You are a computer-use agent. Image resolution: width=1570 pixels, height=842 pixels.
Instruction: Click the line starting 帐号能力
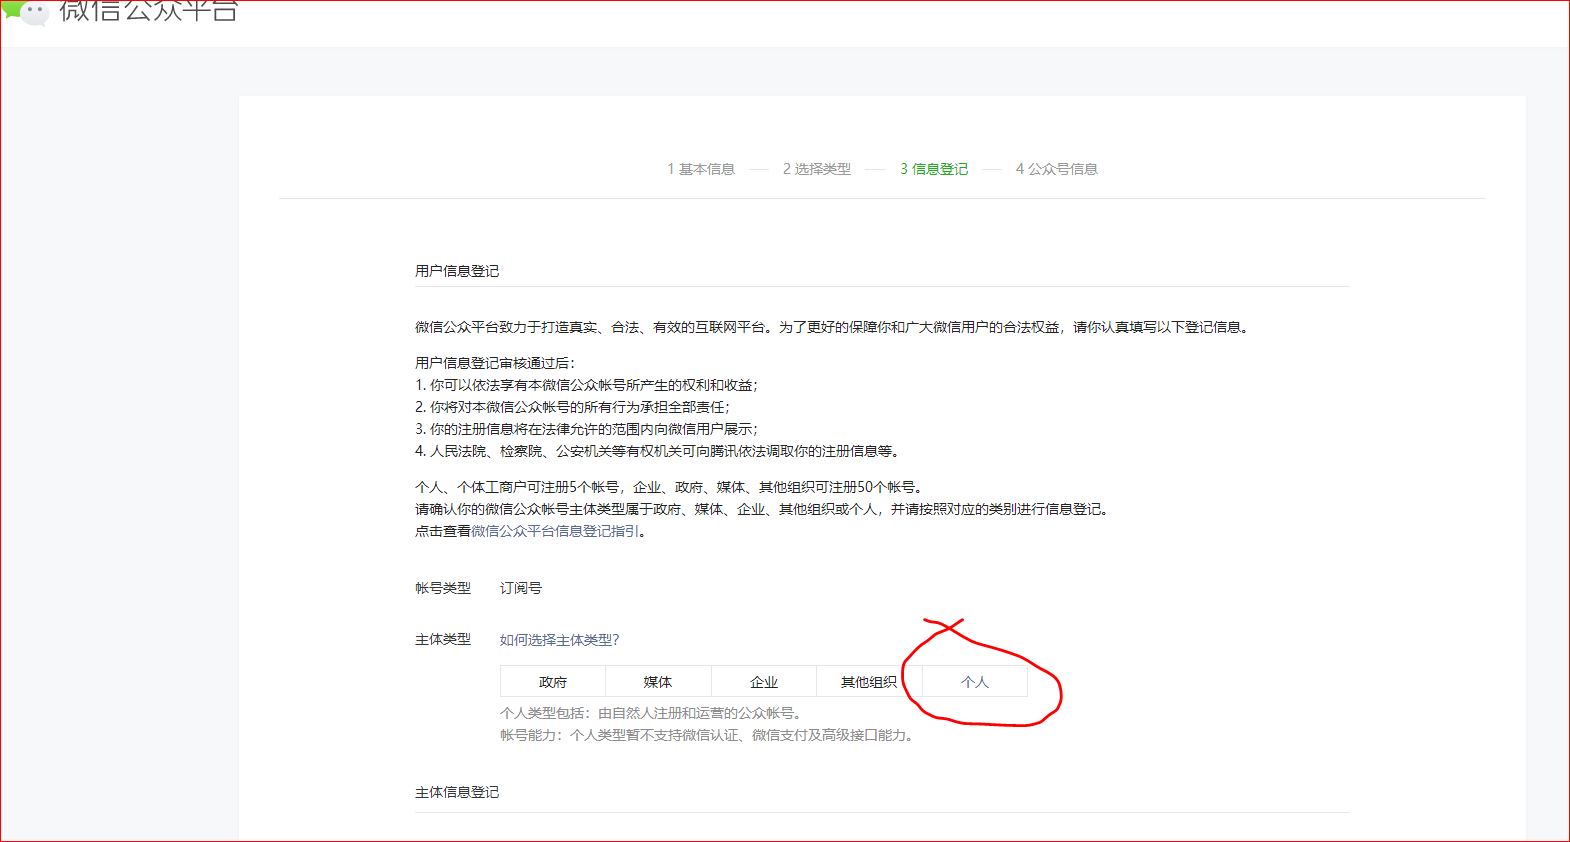[707, 735]
